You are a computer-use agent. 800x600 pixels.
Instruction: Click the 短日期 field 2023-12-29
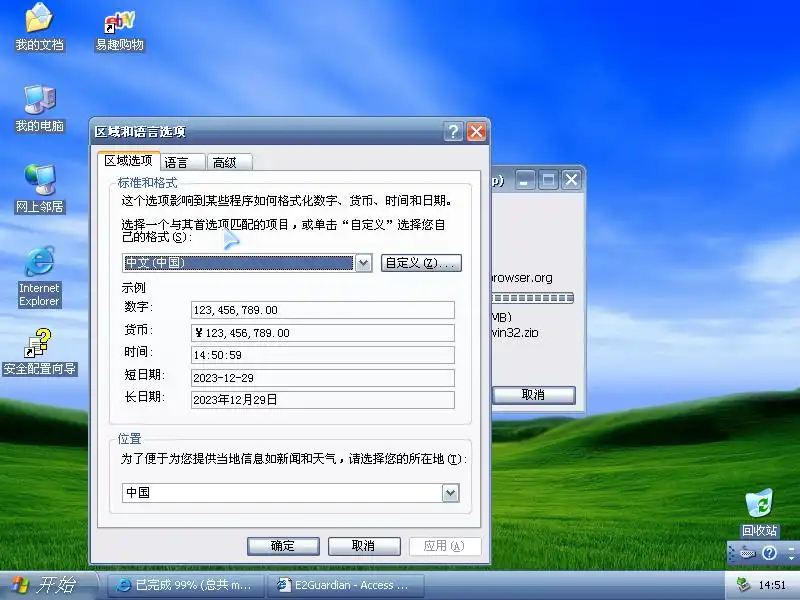322,378
